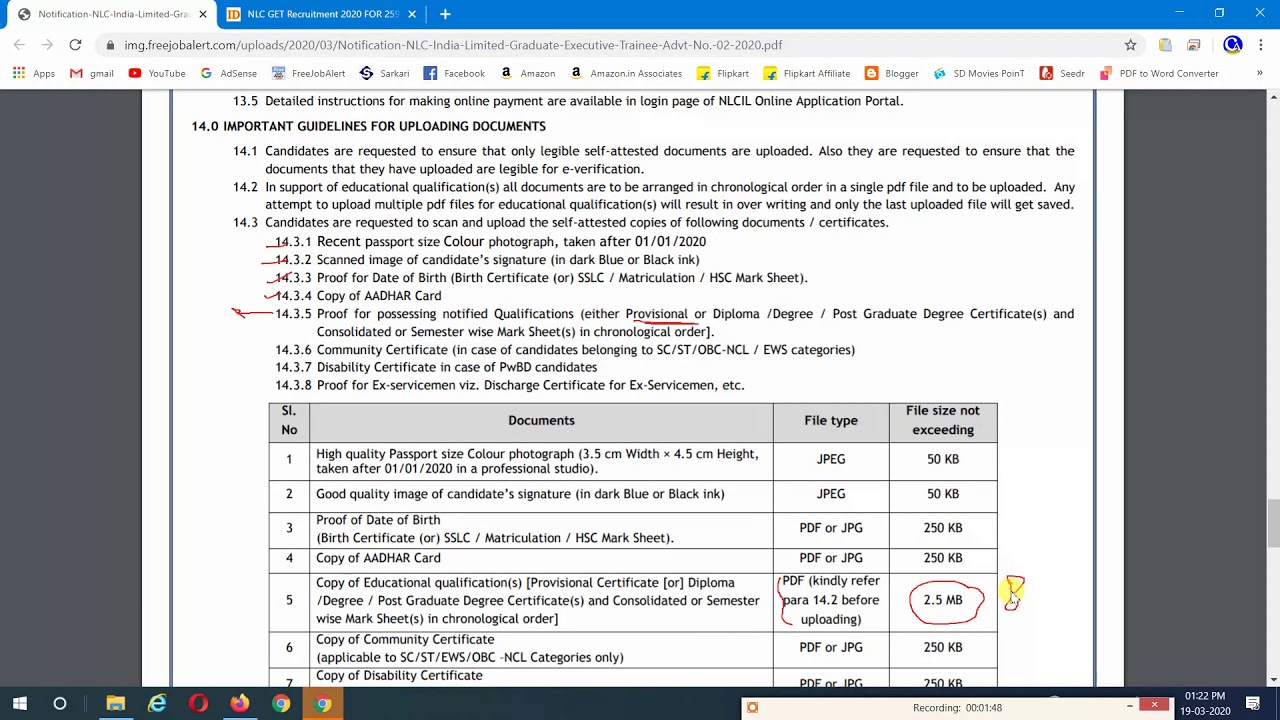Open the Seedr bookmark
The width and height of the screenshot is (1280, 720).
coord(1062,73)
